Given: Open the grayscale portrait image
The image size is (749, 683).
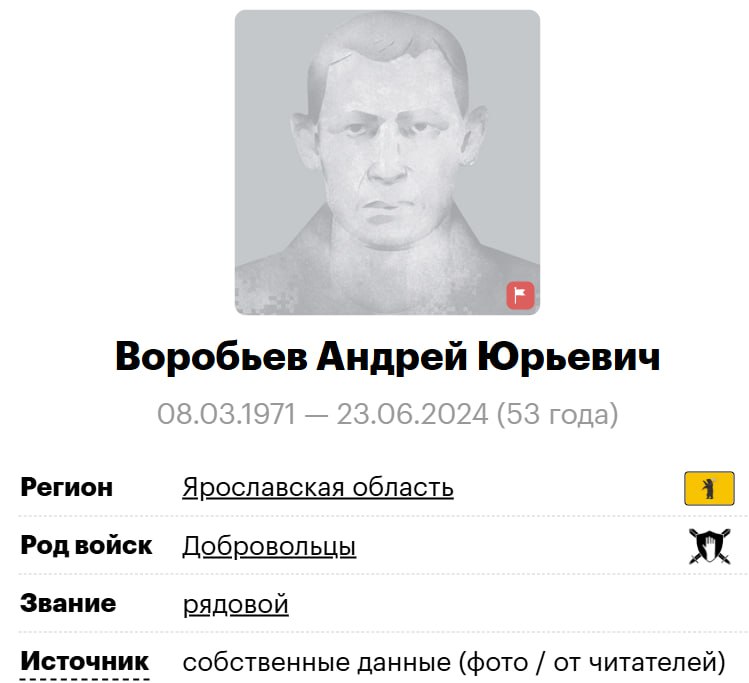Looking at the screenshot, I should [x=387, y=162].
